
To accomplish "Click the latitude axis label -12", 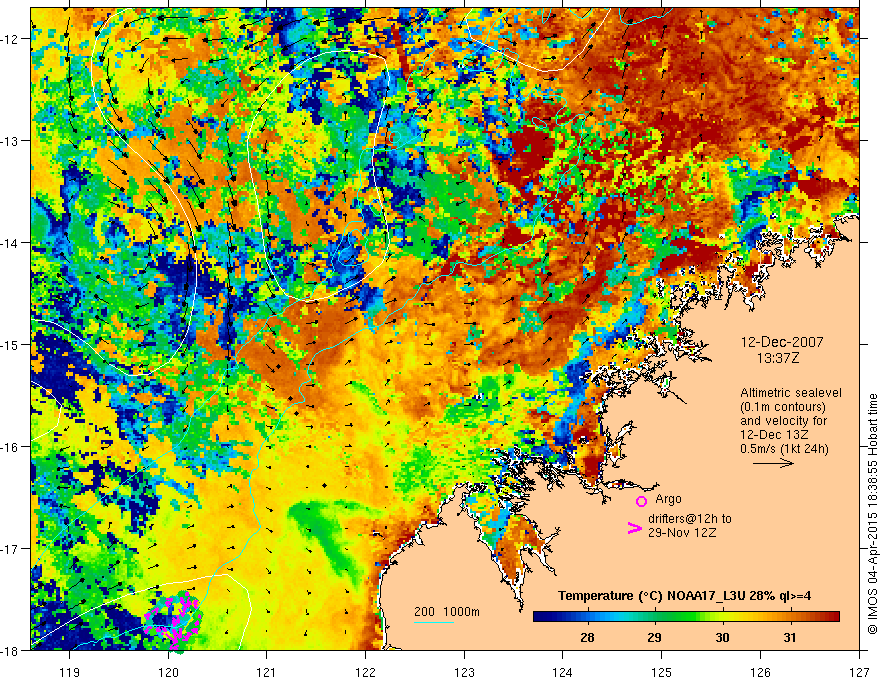I will coord(10,39).
